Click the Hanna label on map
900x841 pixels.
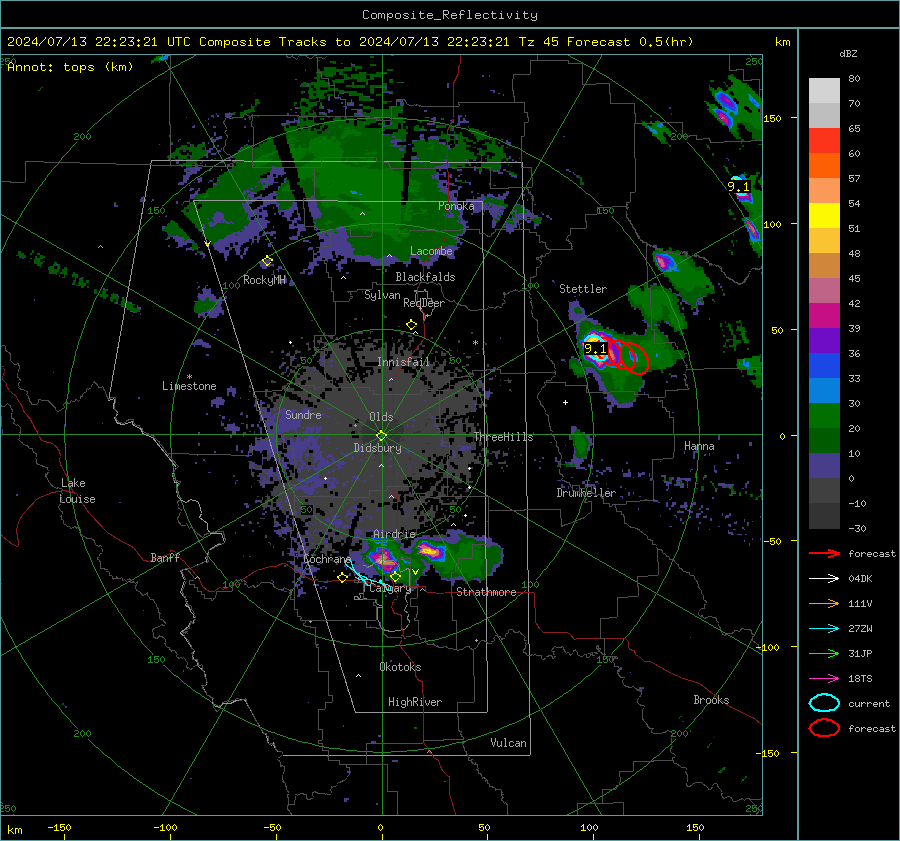coord(699,446)
